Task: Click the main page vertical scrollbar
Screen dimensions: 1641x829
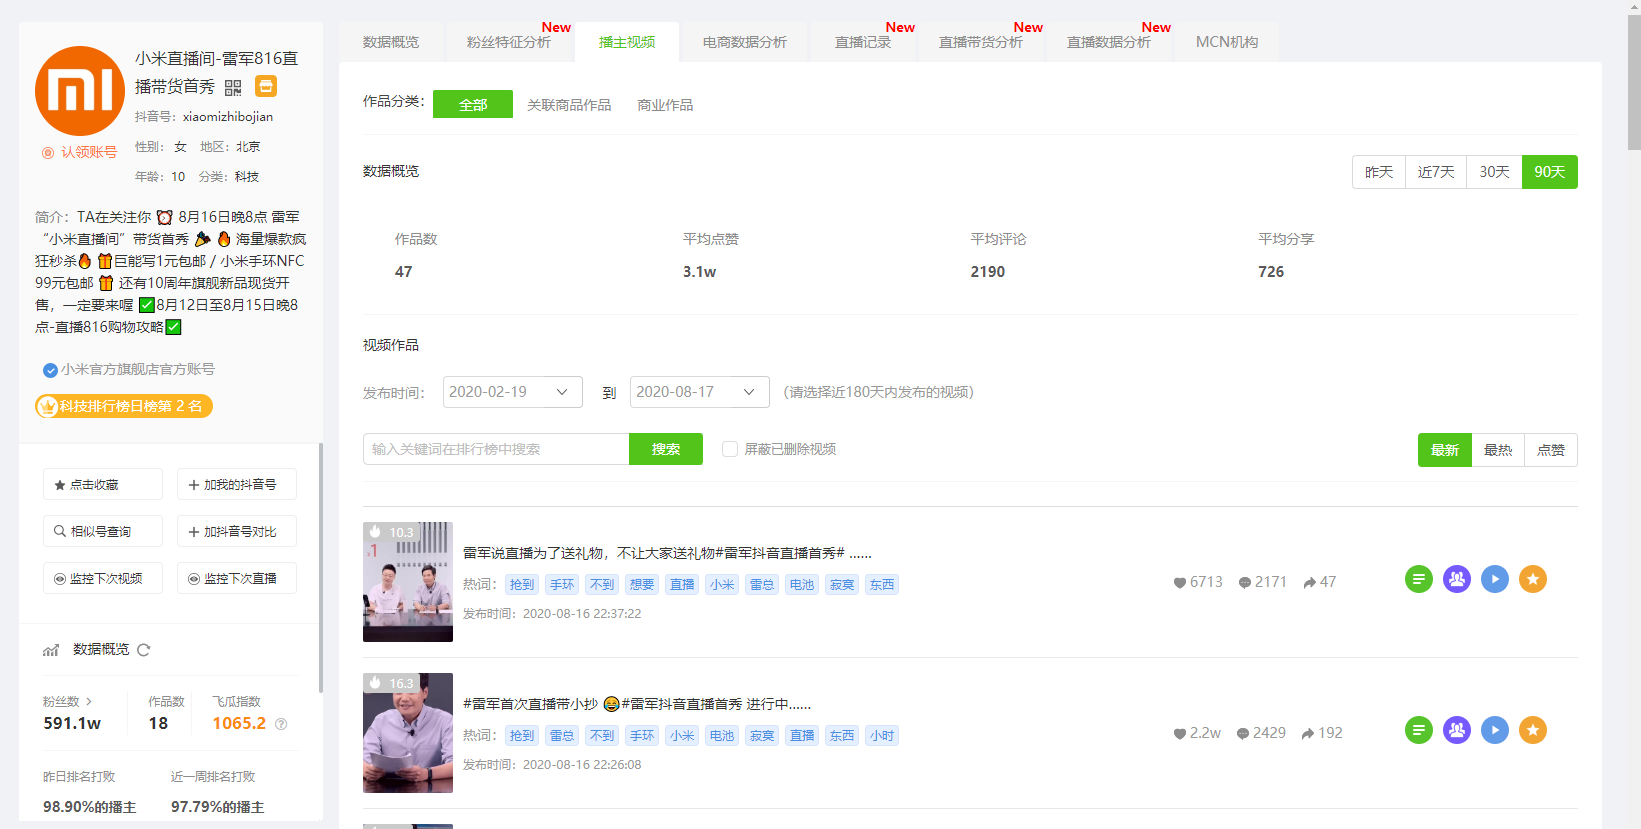Action: tap(1634, 80)
